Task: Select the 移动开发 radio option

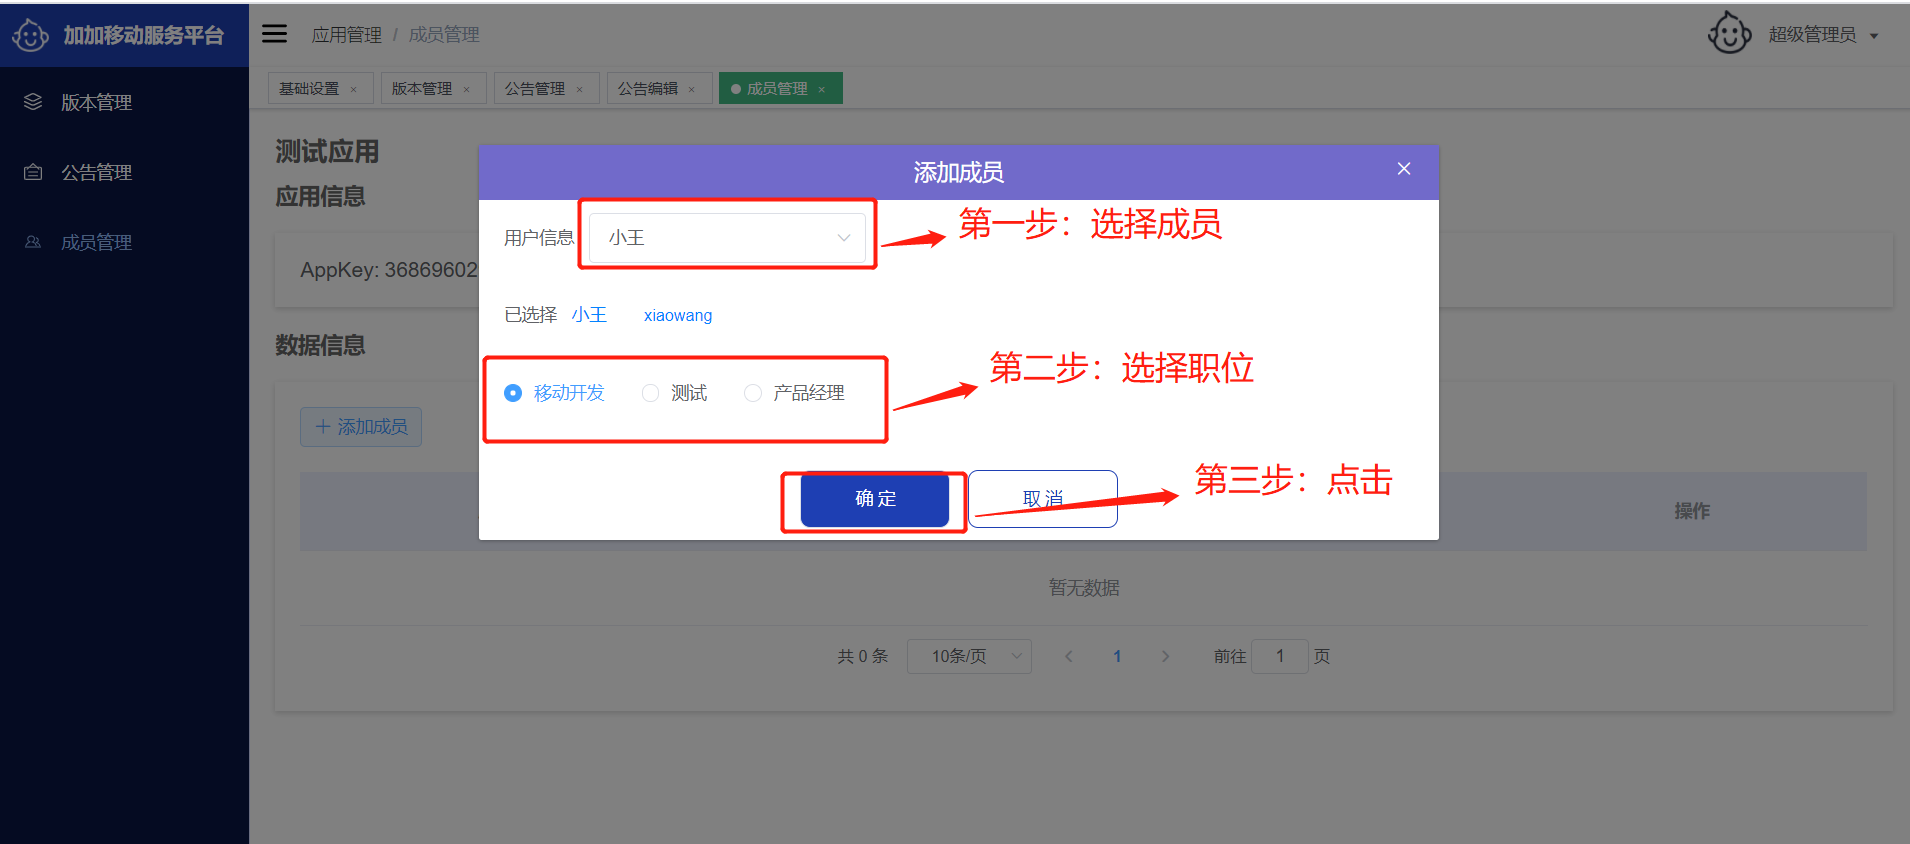Action: pyautogui.click(x=513, y=393)
